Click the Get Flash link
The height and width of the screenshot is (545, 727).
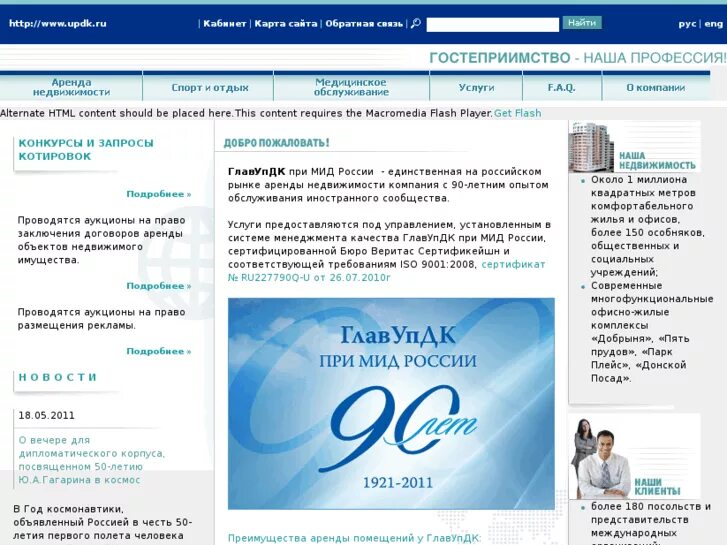517,113
